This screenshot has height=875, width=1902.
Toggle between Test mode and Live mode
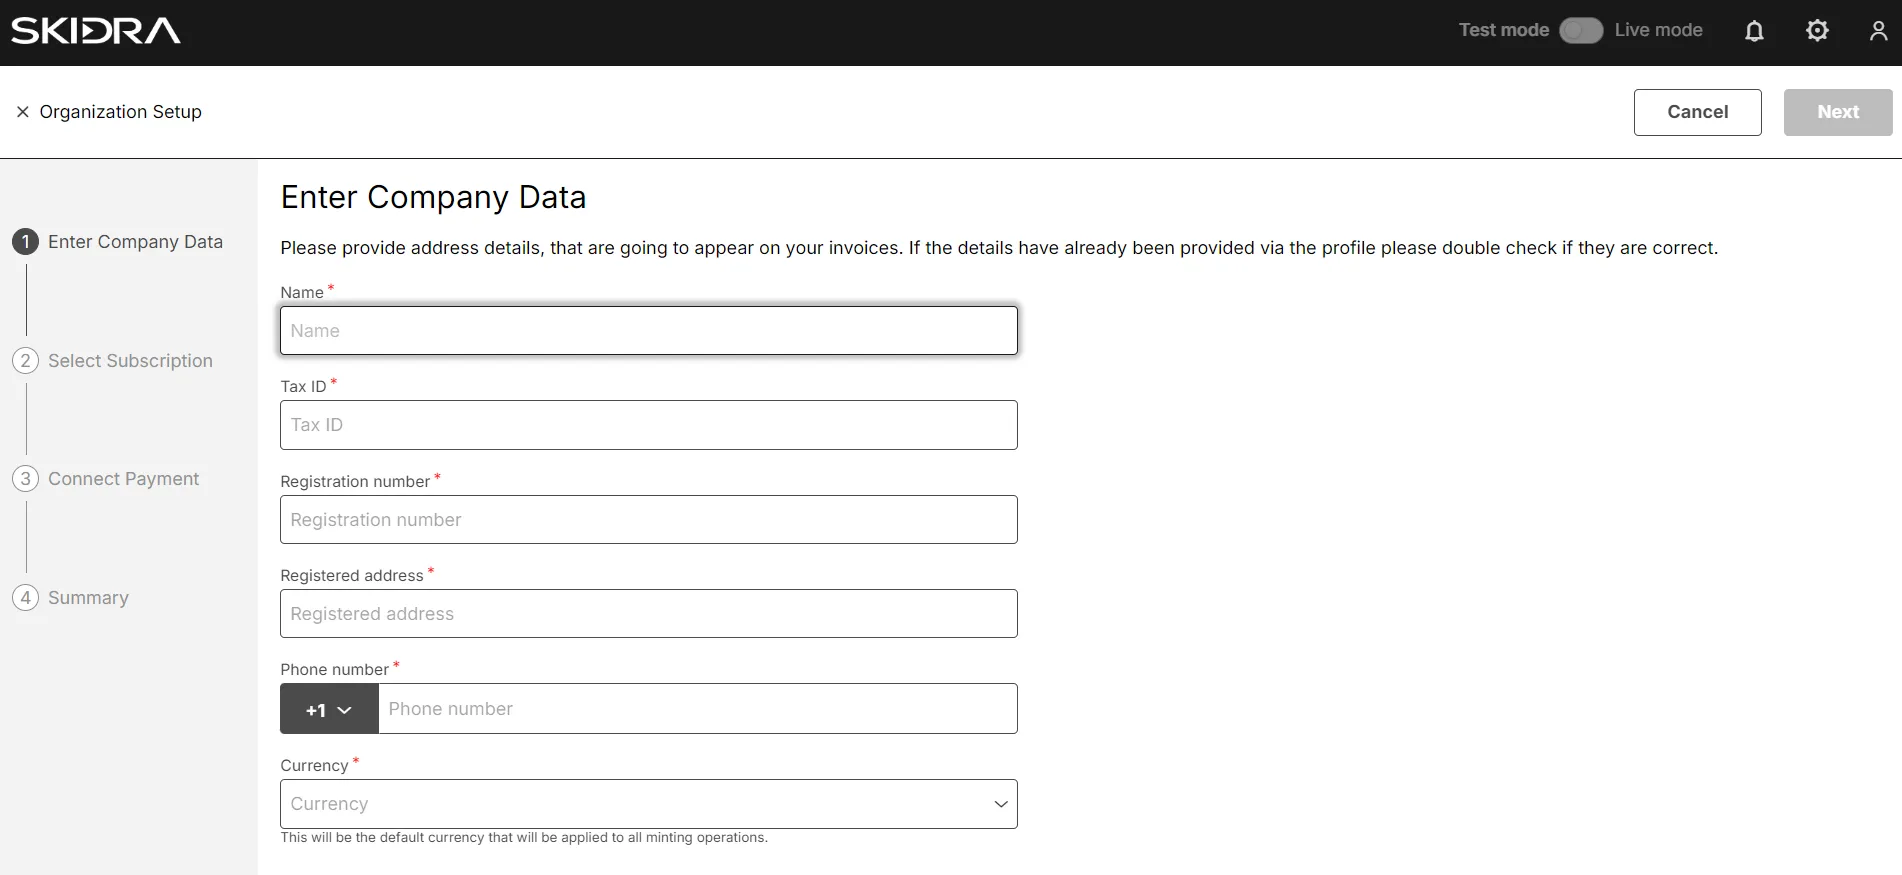point(1581,31)
